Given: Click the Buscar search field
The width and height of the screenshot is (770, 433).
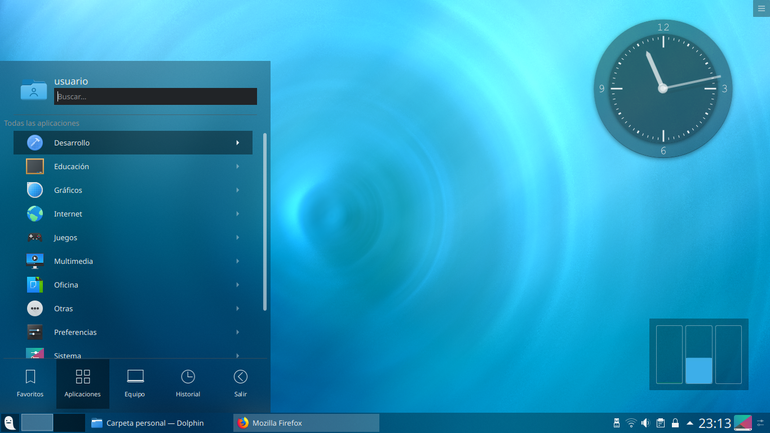Looking at the screenshot, I should (x=156, y=97).
